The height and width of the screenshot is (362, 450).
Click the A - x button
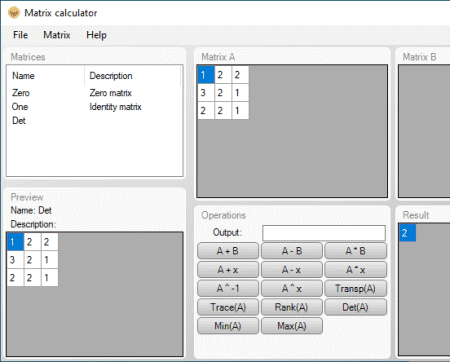(x=292, y=270)
